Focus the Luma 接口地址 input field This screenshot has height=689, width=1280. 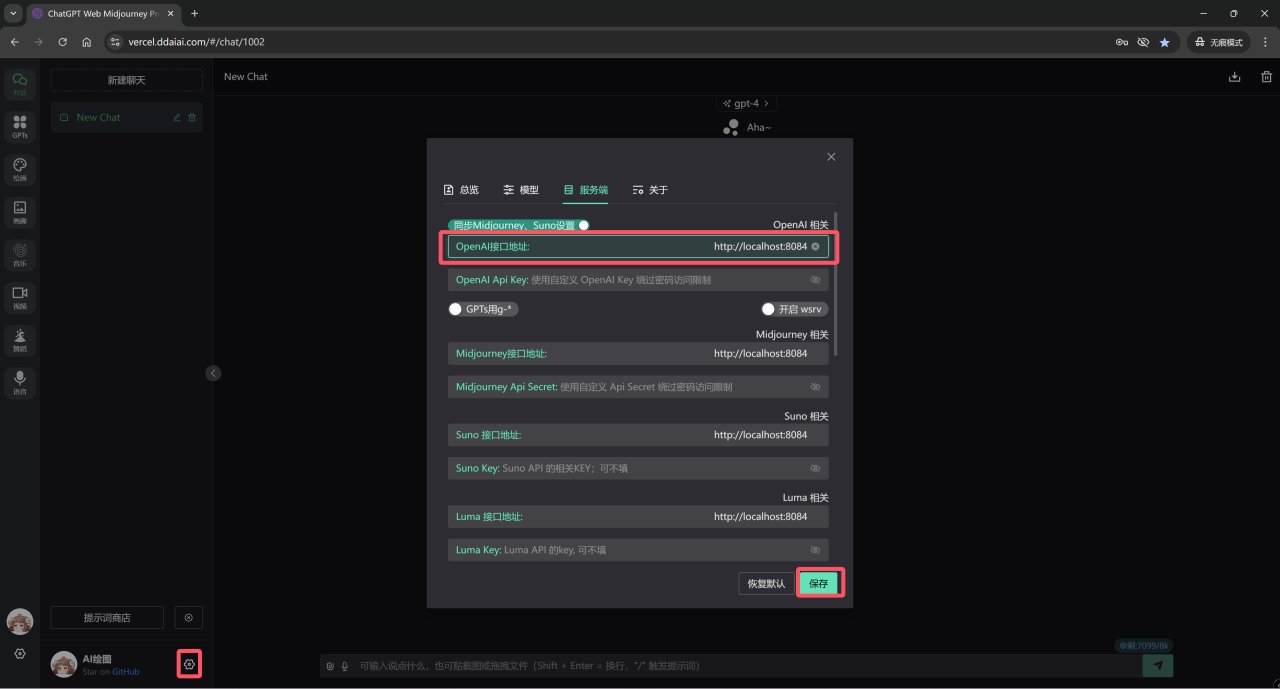coord(638,517)
